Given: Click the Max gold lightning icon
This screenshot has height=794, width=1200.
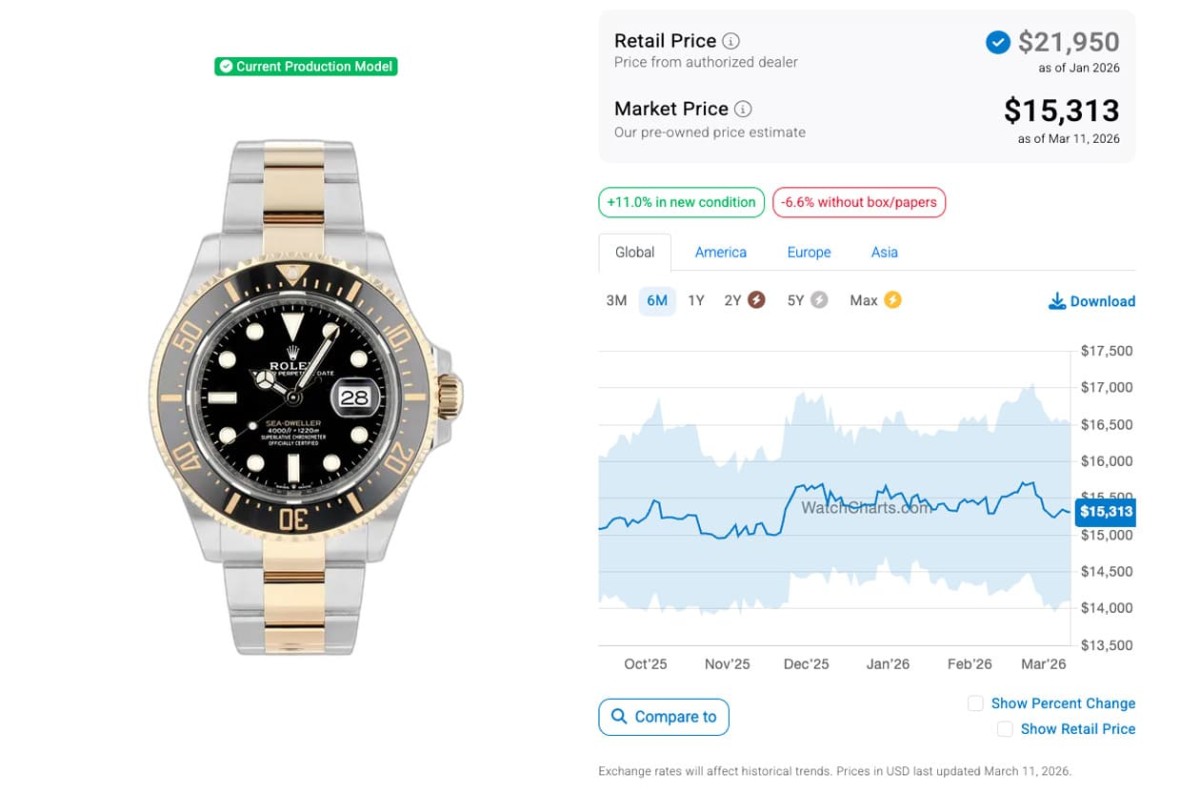Looking at the screenshot, I should [x=892, y=300].
